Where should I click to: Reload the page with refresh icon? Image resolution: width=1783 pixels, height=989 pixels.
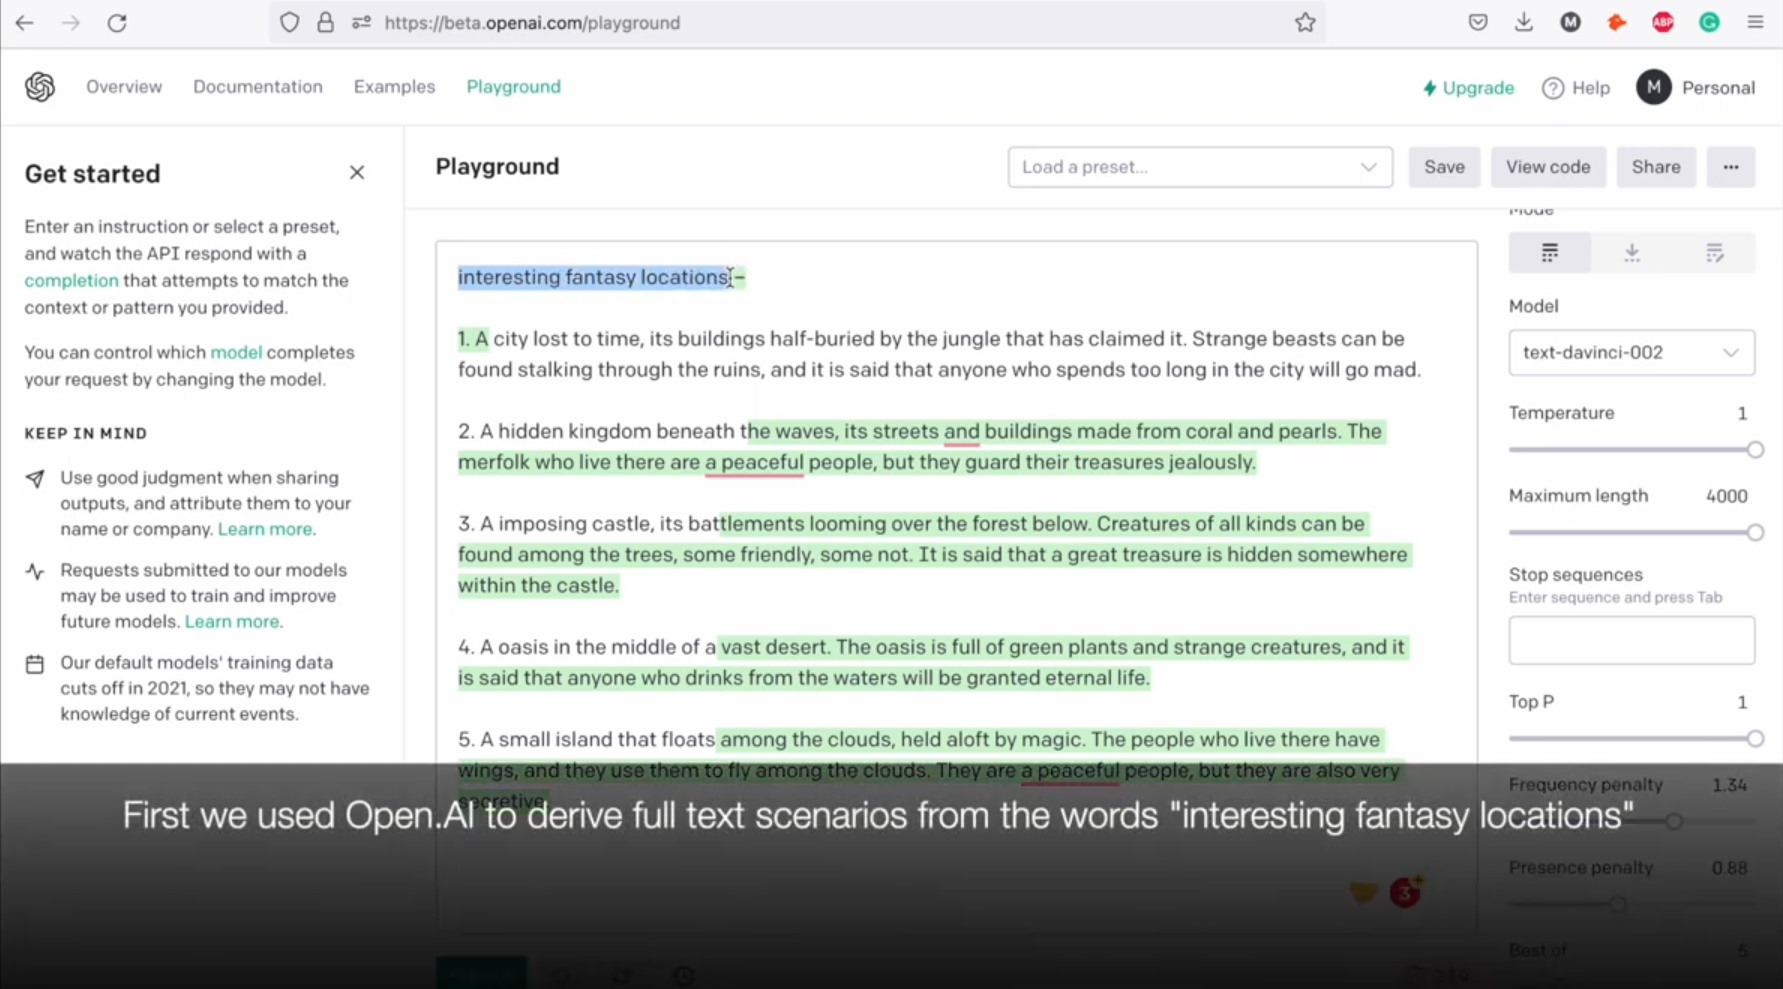[117, 22]
